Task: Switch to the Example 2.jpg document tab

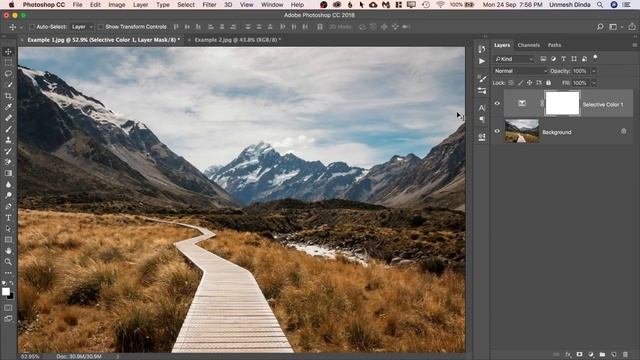Action: click(238, 40)
